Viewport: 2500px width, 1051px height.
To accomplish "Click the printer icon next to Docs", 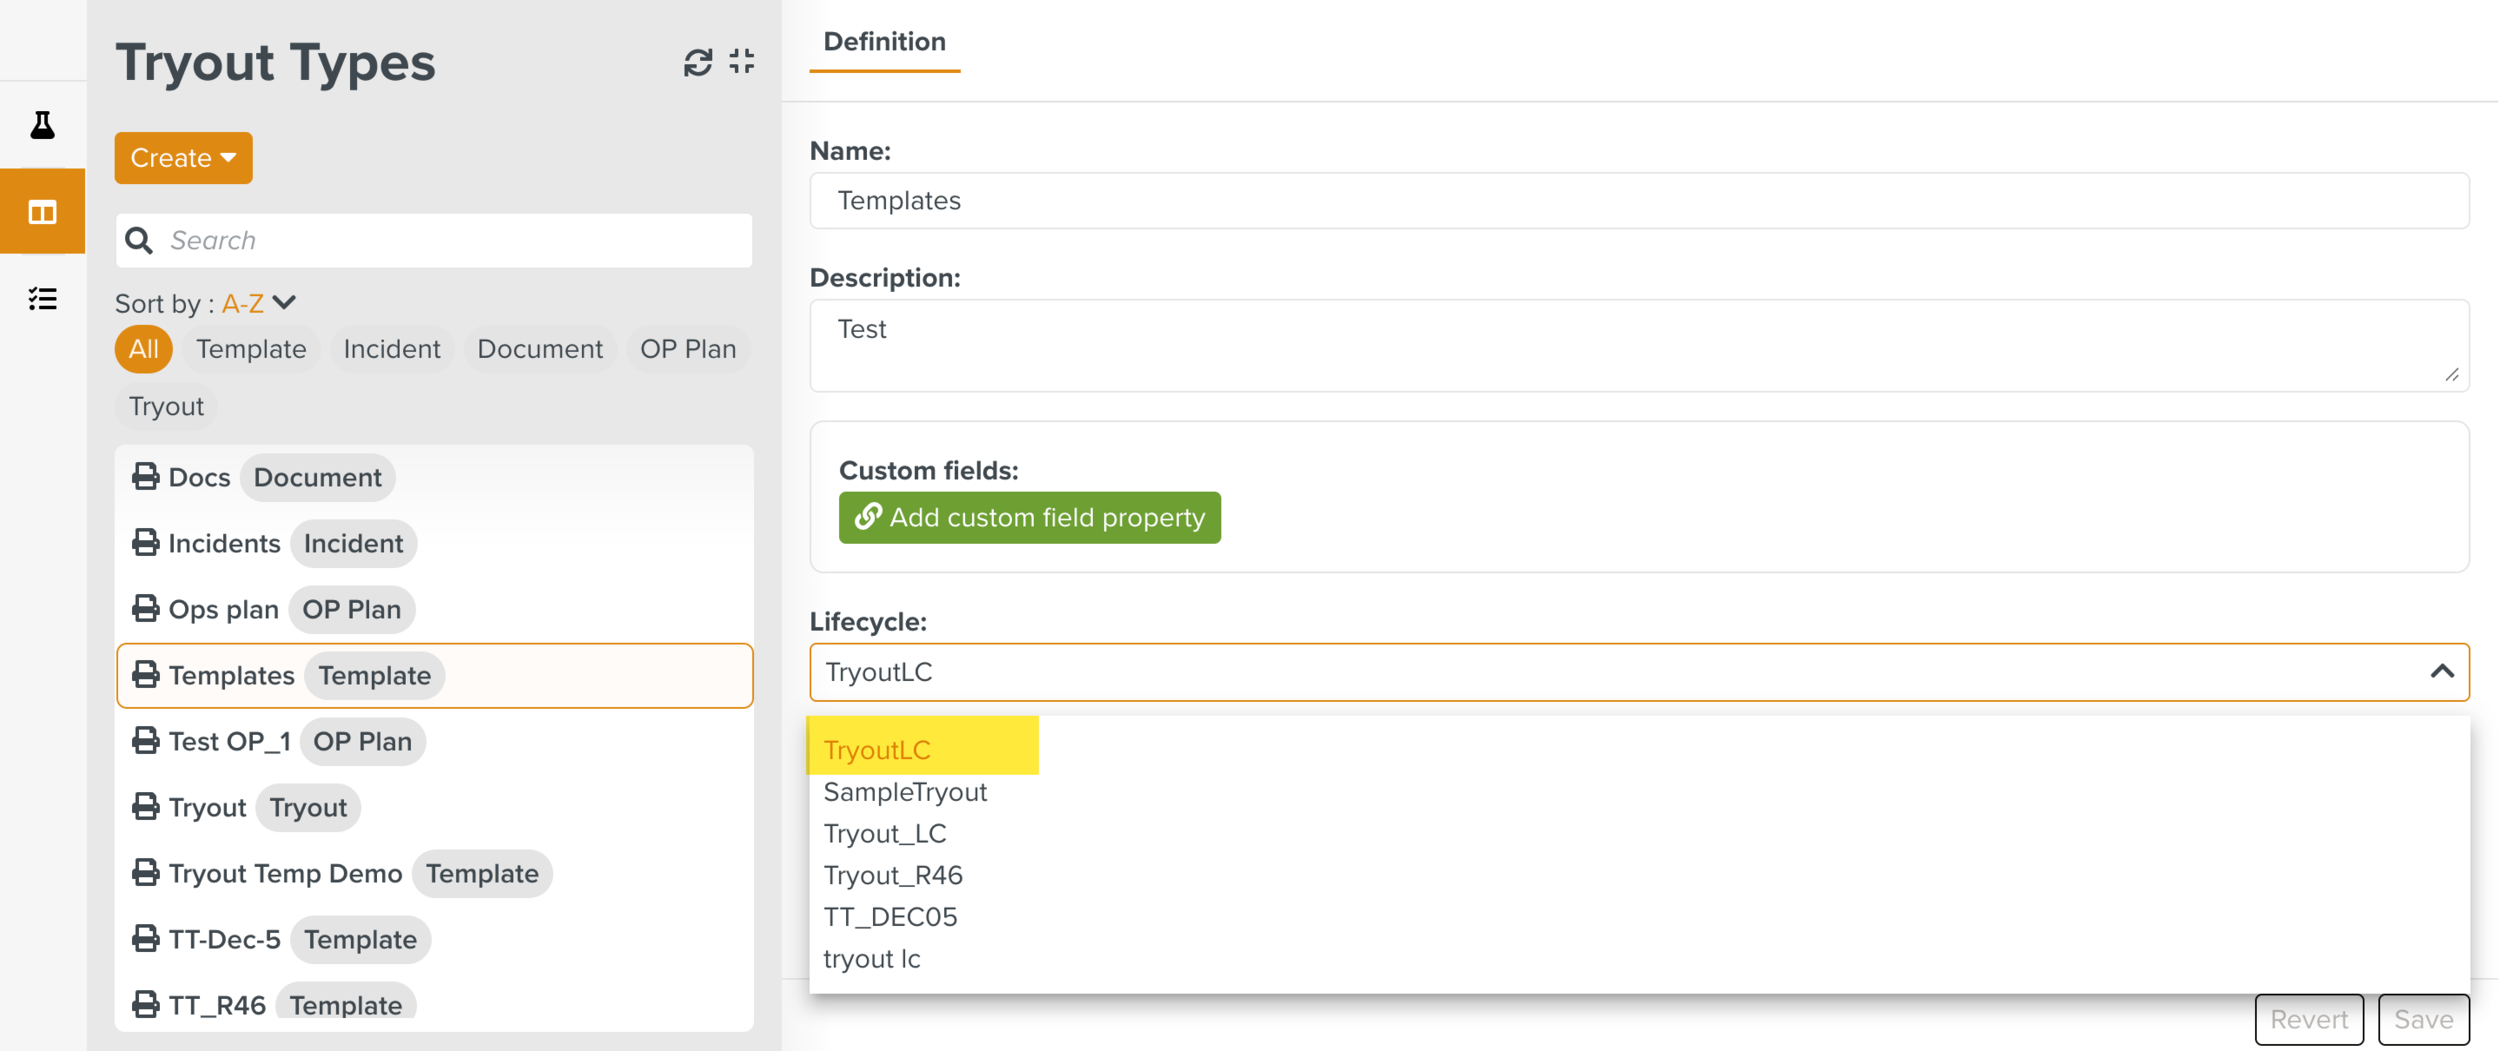I will [x=146, y=477].
